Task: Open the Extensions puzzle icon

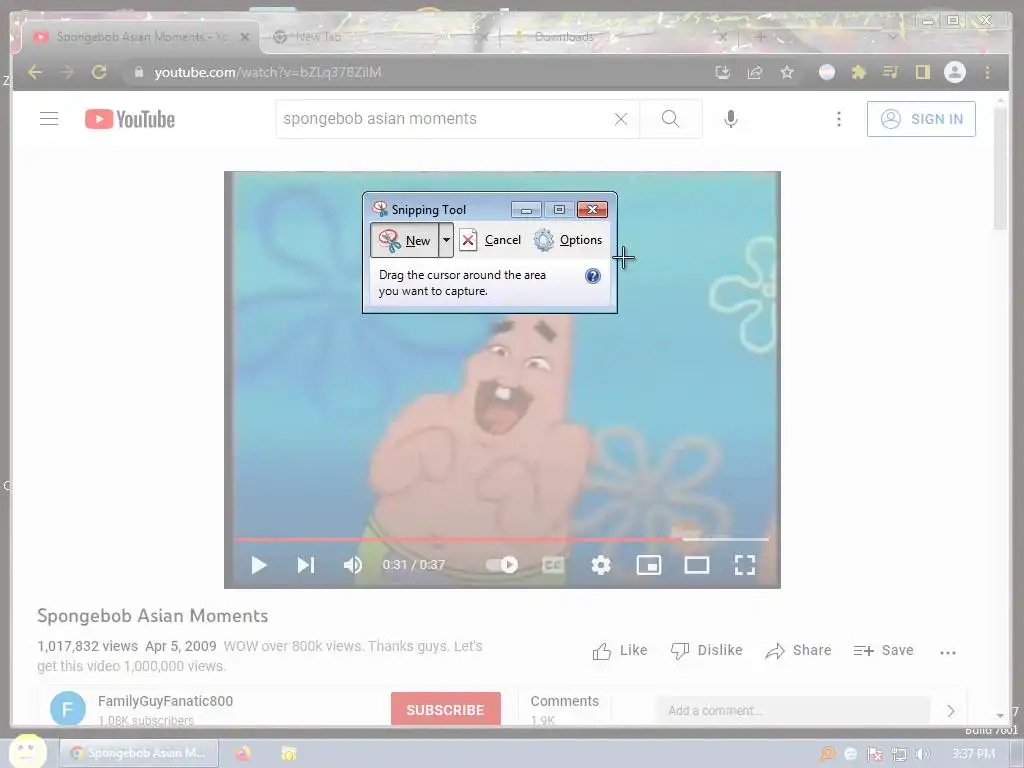Action: [x=859, y=72]
